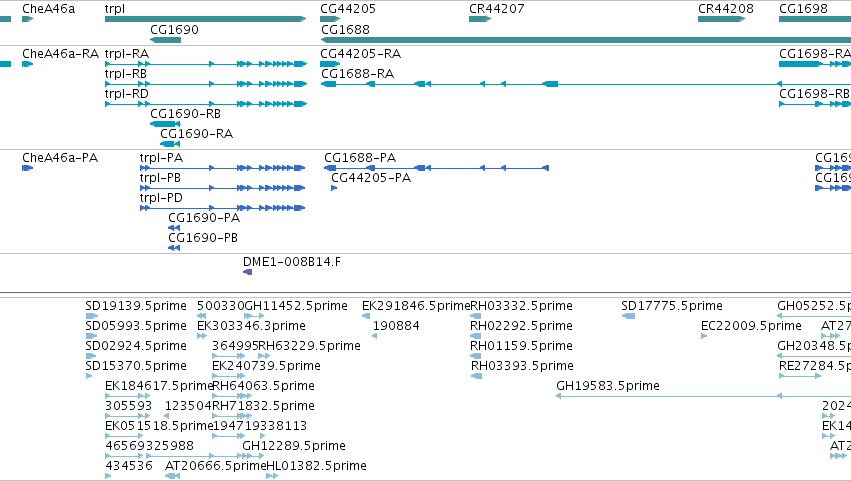Click transcript trpl-RB label
Screen dimensions: 851x481
pos(125,74)
